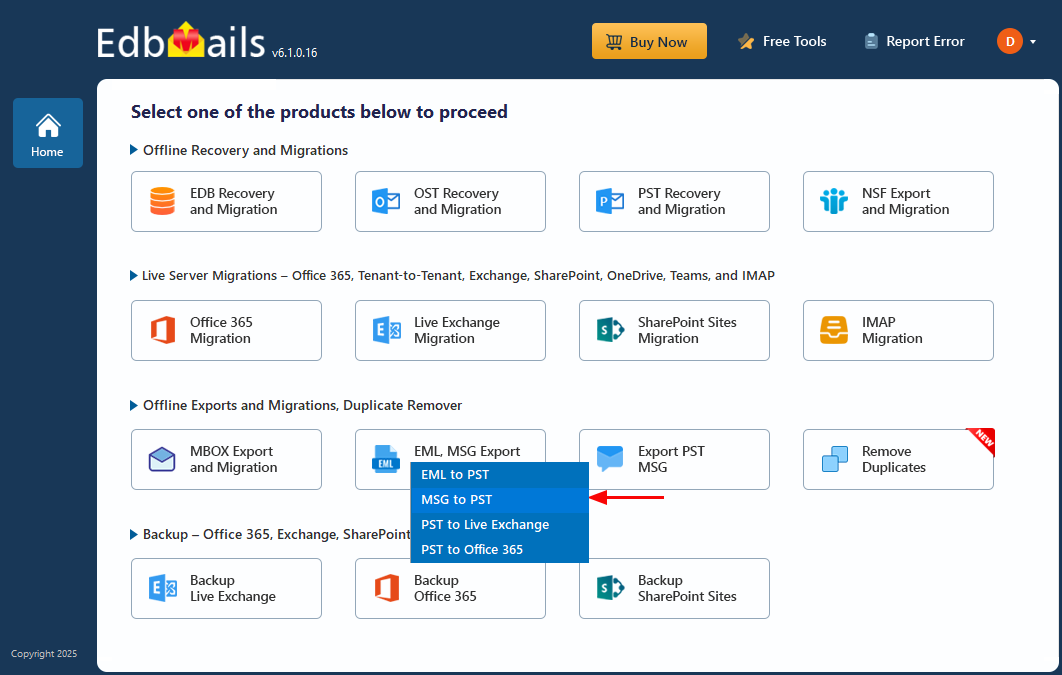Click the Office 365 Migration logo icon
The width and height of the screenshot is (1062, 675).
click(x=163, y=330)
